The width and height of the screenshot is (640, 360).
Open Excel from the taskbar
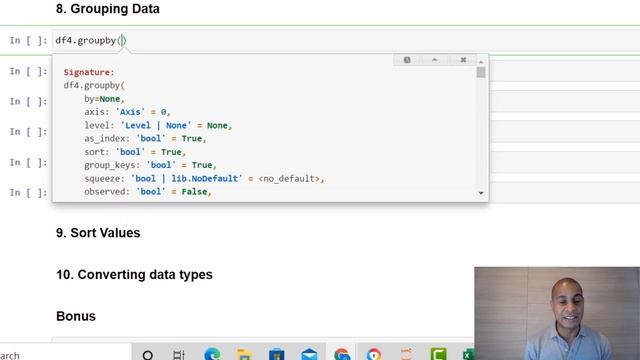coord(469,354)
